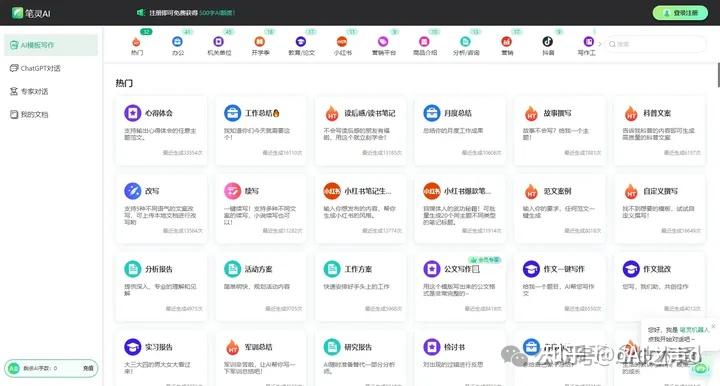This screenshot has height=386, width=720.
Task: Open the 工作方案 document icon
Action: coord(332,269)
